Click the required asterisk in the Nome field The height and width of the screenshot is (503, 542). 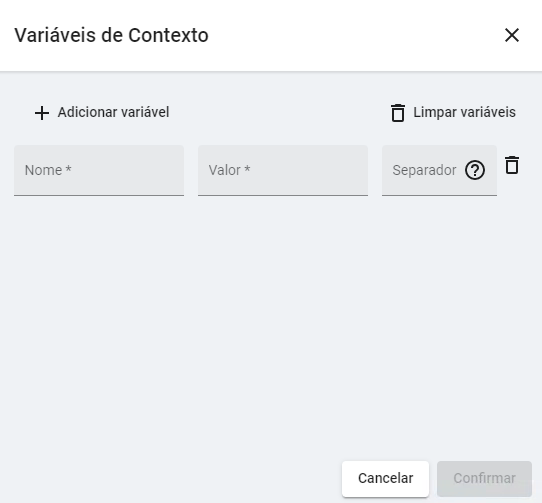point(68,169)
